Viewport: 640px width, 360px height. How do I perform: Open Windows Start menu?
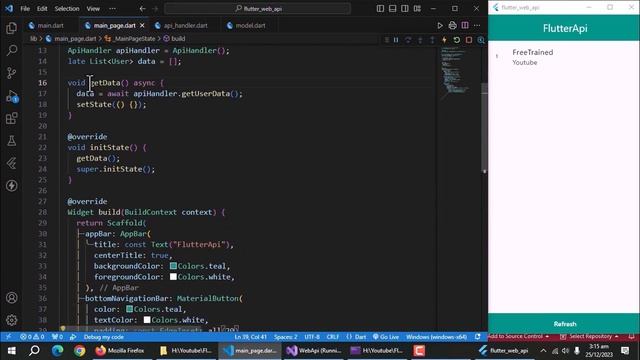(x=11, y=351)
